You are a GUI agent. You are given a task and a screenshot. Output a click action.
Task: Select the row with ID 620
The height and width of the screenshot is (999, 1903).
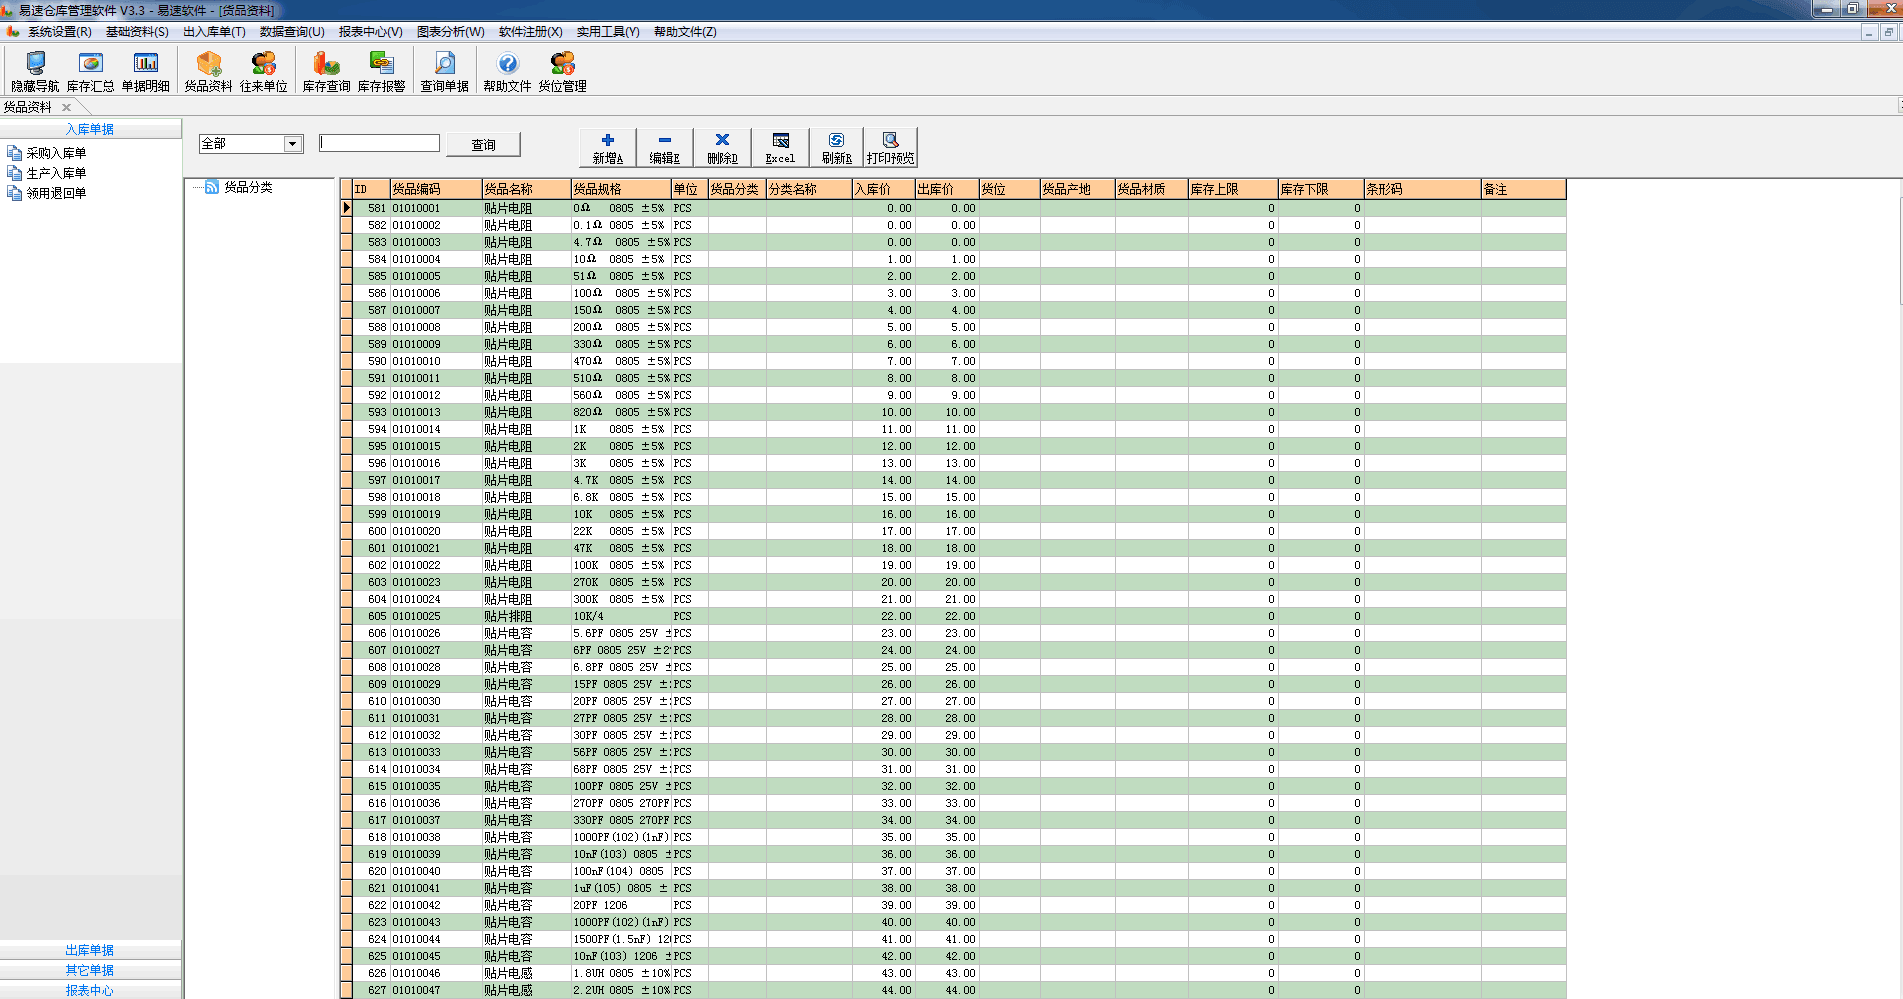[953, 871]
